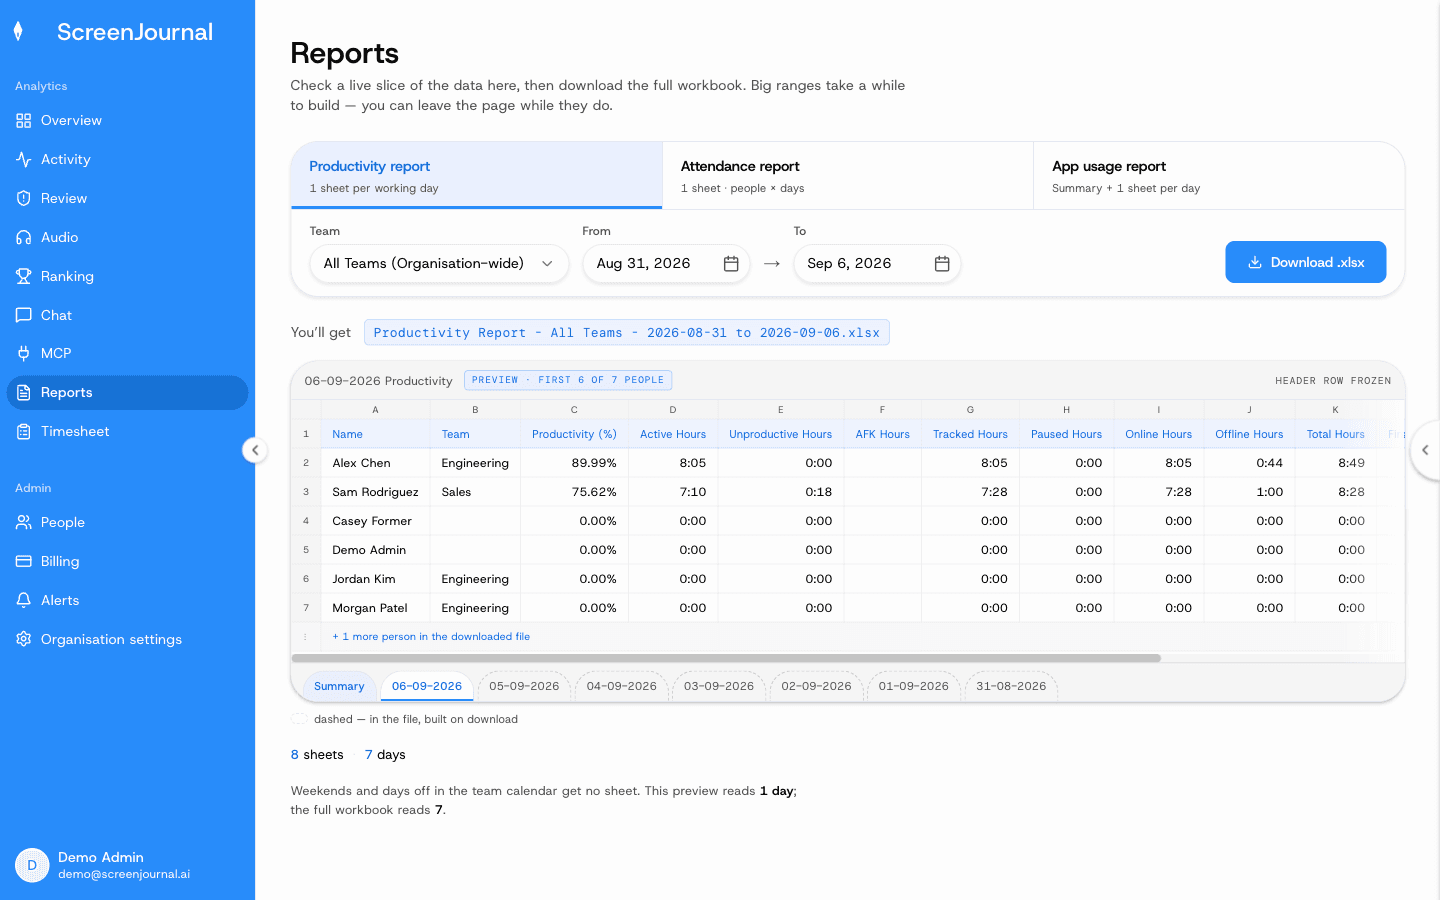Click the download arrow icon on the Download button
The height and width of the screenshot is (900, 1440).
(1255, 263)
